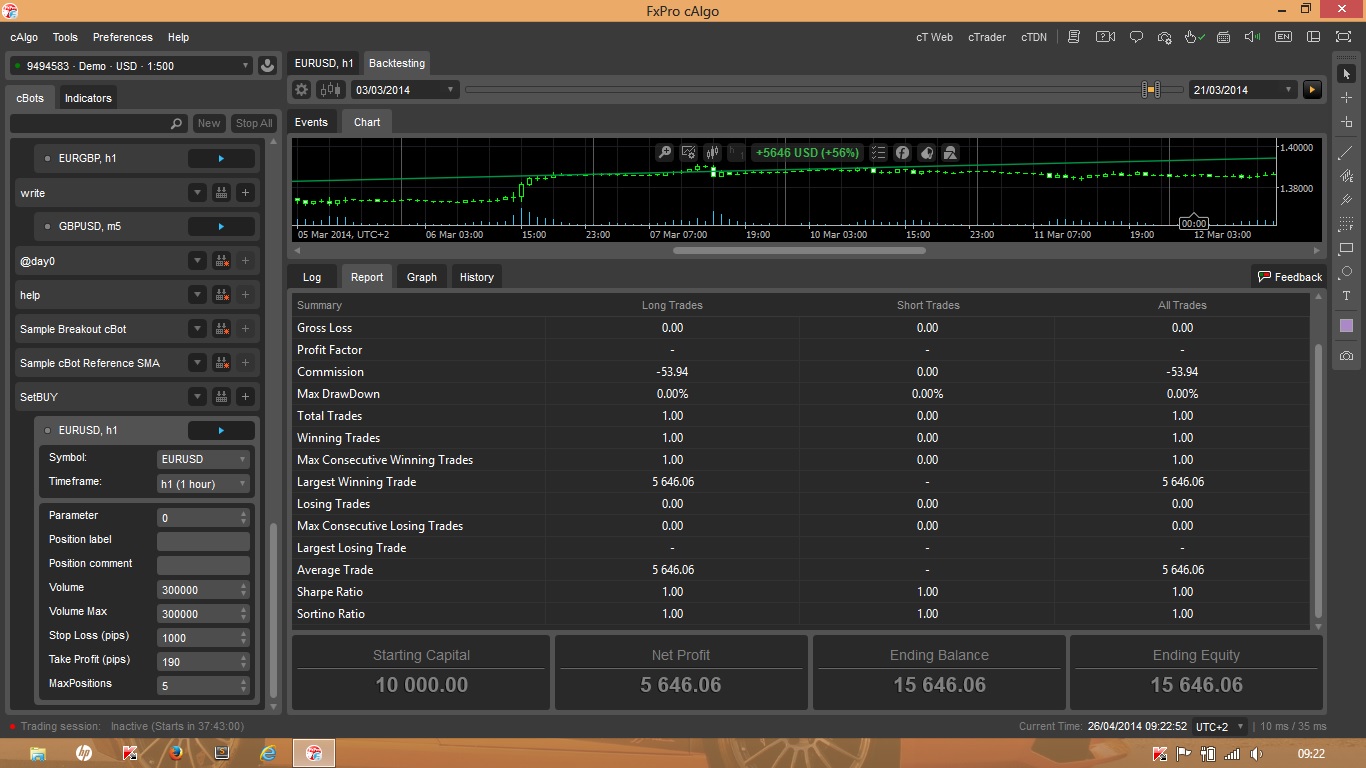The width and height of the screenshot is (1366, 768).
Task: Select the text annotation tool
Action: [1346, 296]
